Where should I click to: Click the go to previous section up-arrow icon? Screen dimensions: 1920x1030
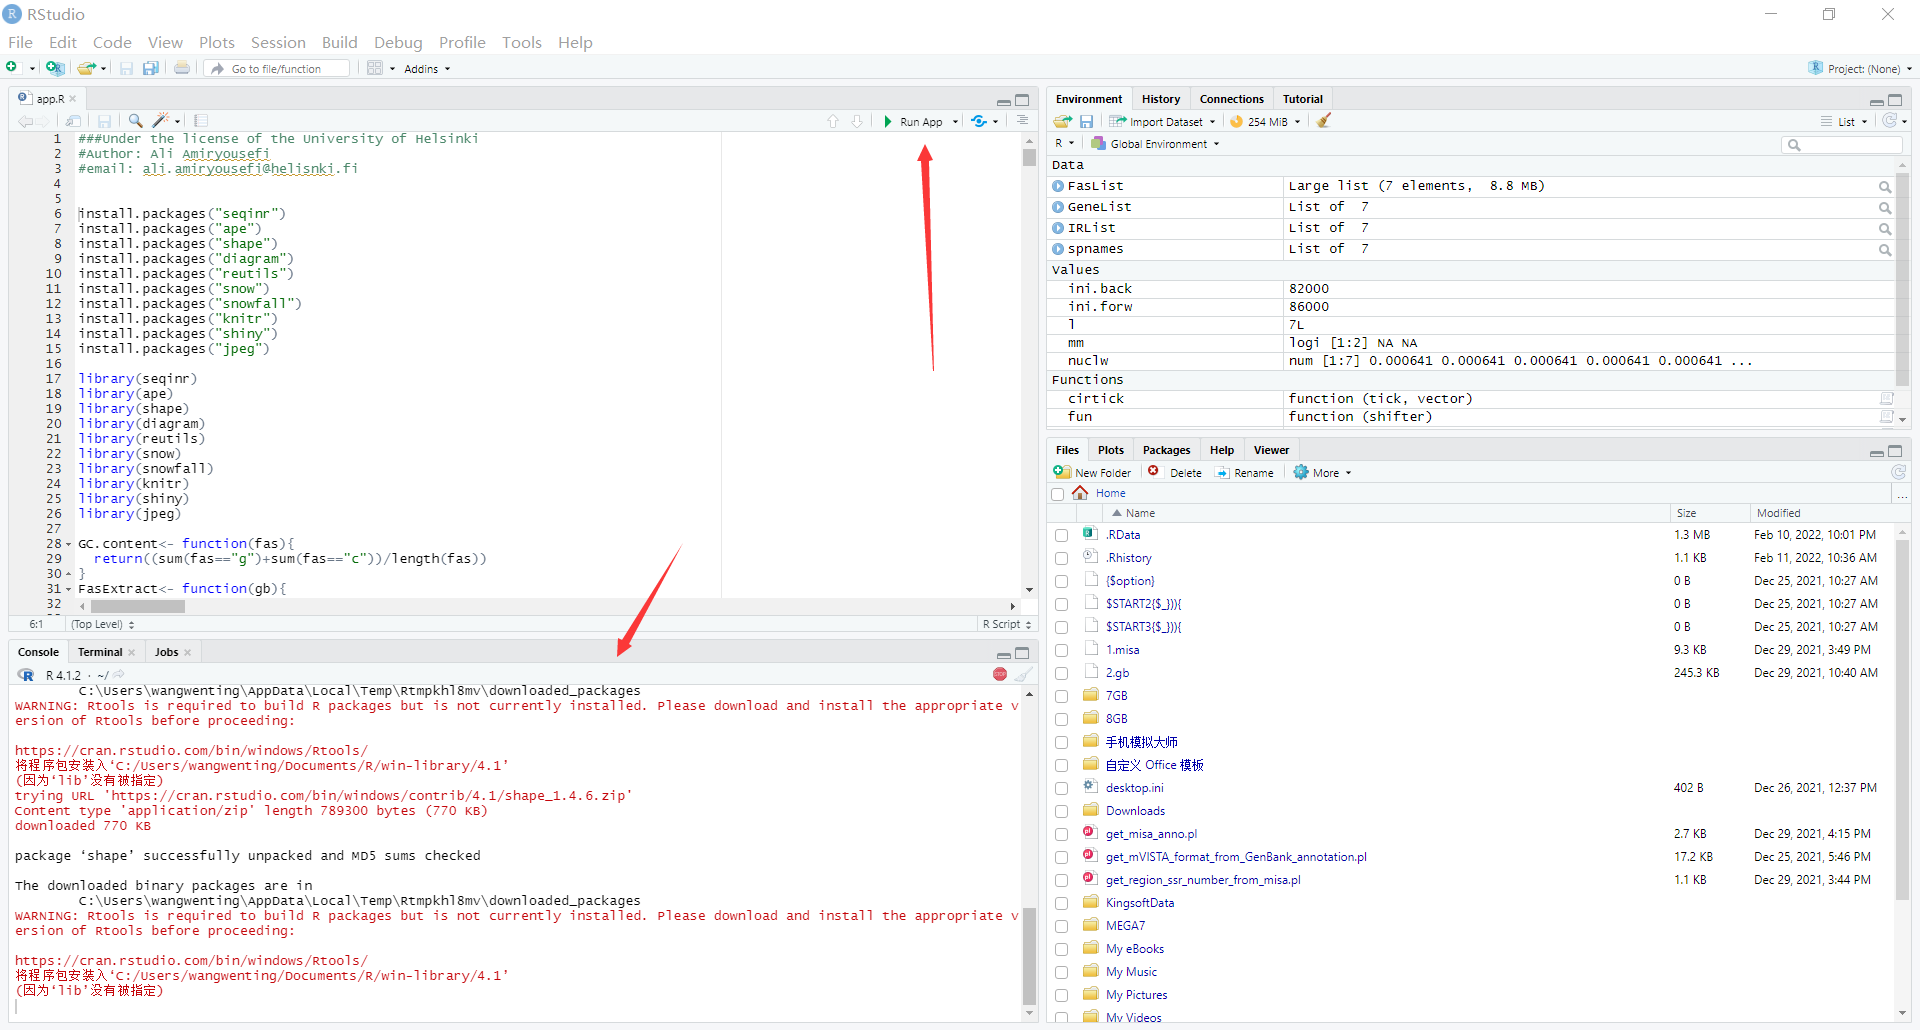(833, 121)
